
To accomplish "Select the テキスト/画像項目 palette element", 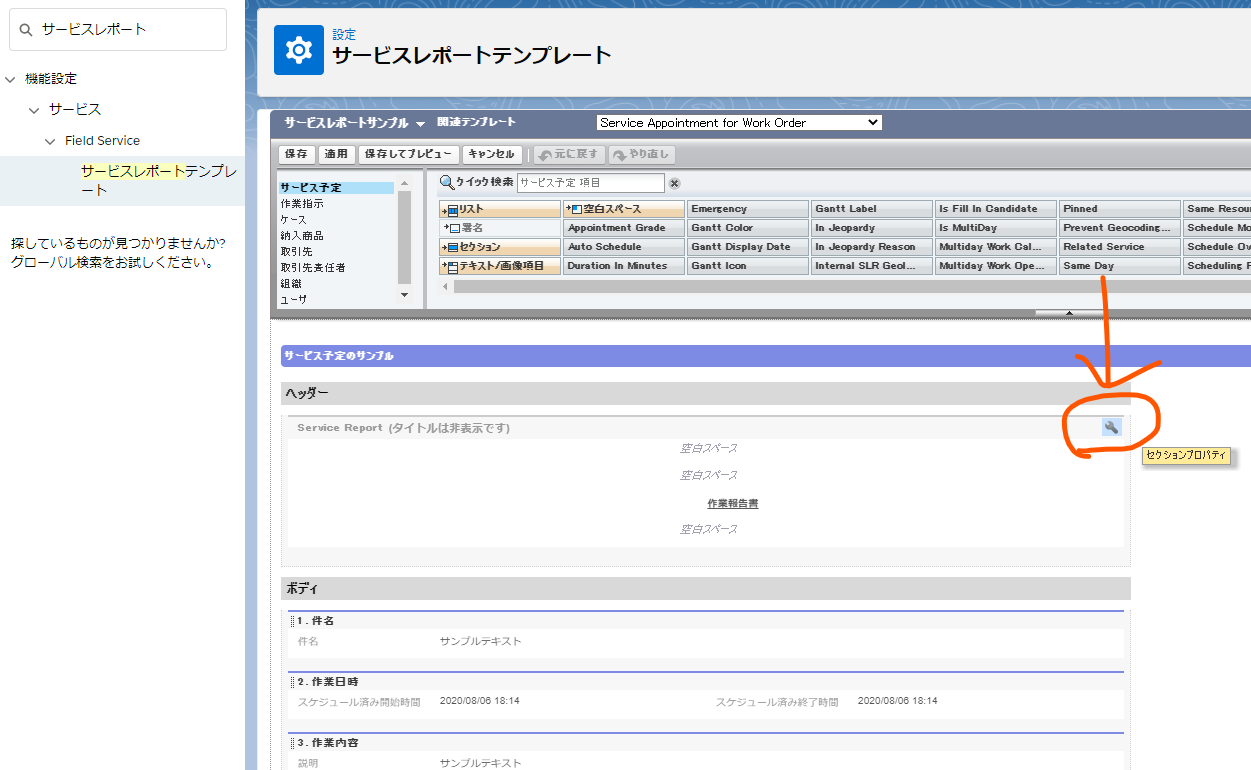I will pyautogui.click(x=500, y=266).
